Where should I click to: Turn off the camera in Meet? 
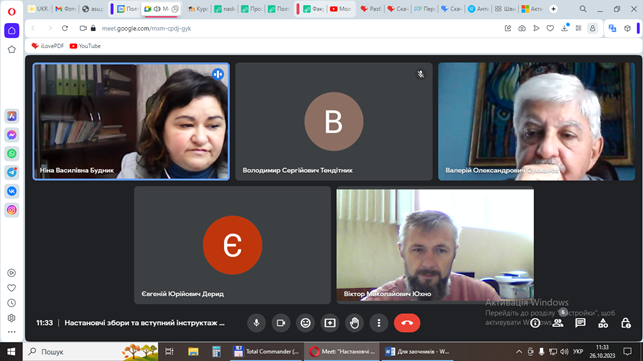(x=281, y=323)
